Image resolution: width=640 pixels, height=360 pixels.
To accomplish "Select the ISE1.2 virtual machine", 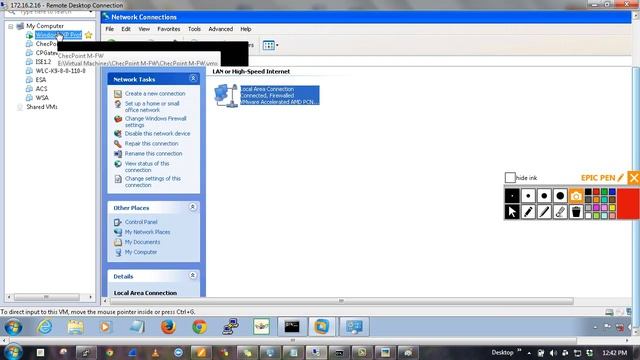I will click(43, 62).
